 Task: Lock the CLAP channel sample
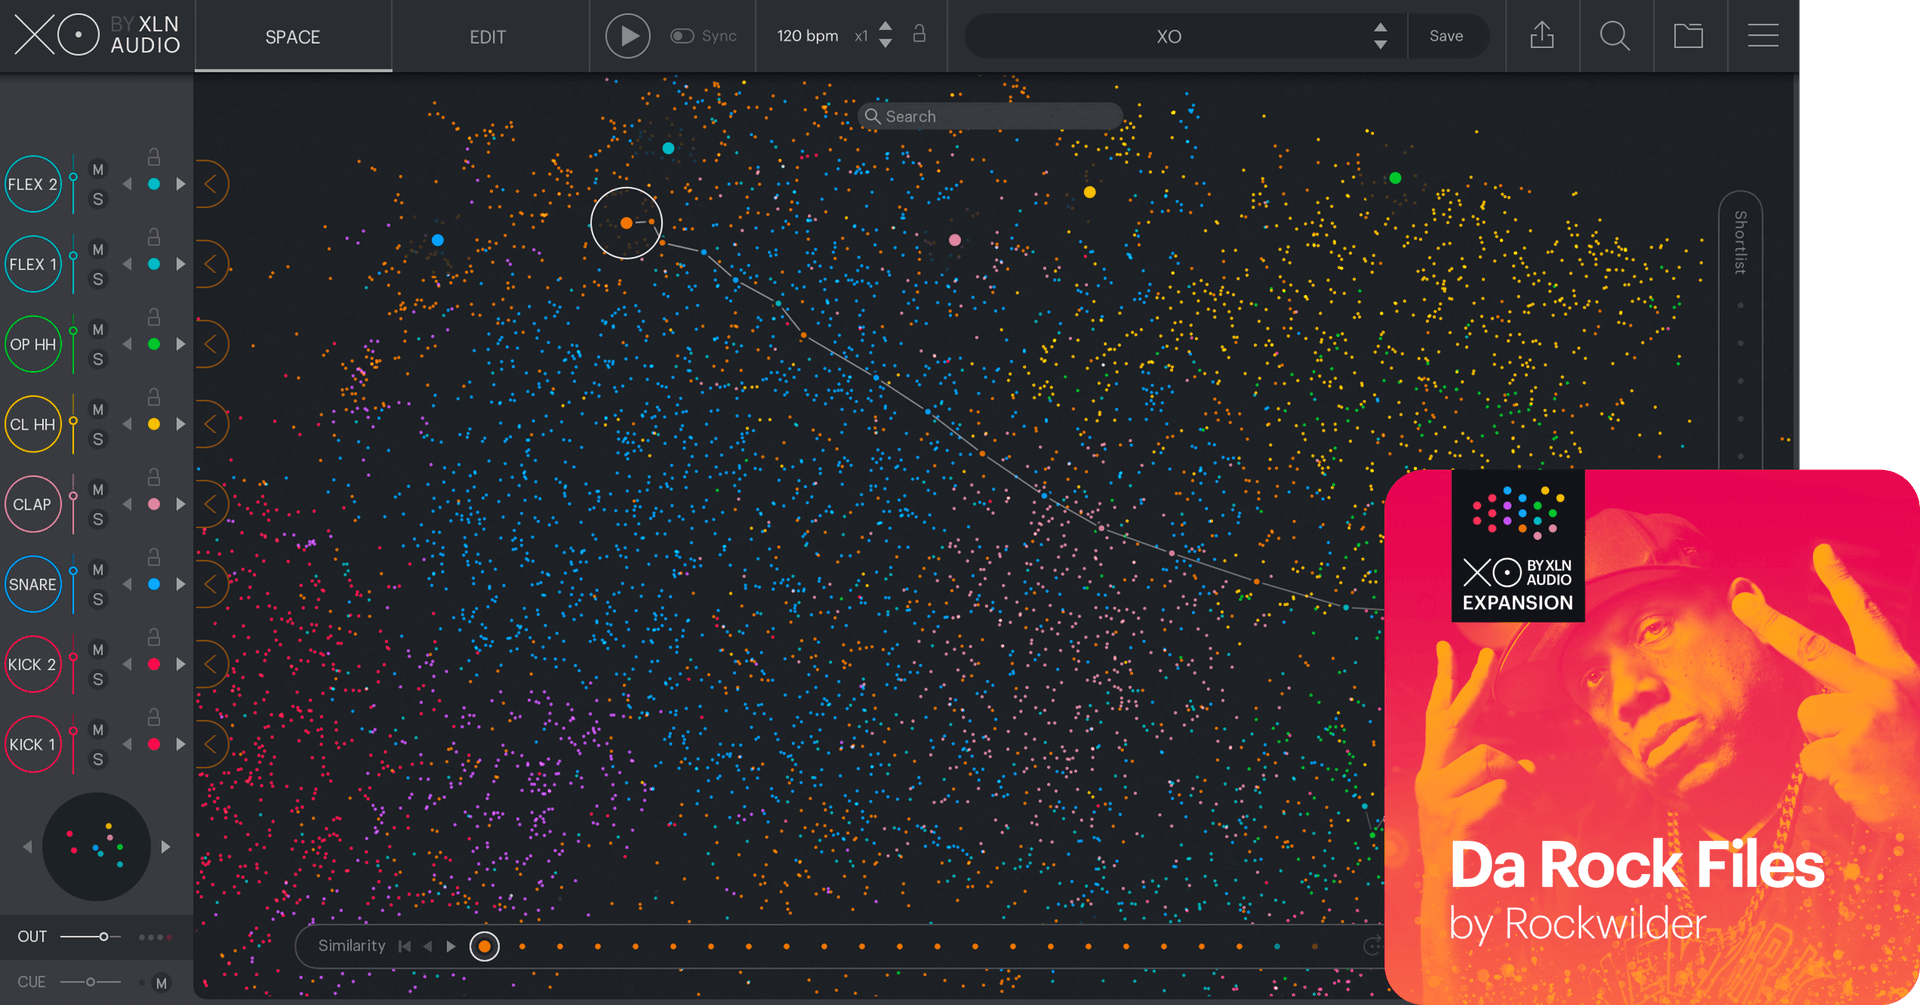pos(154,477)
